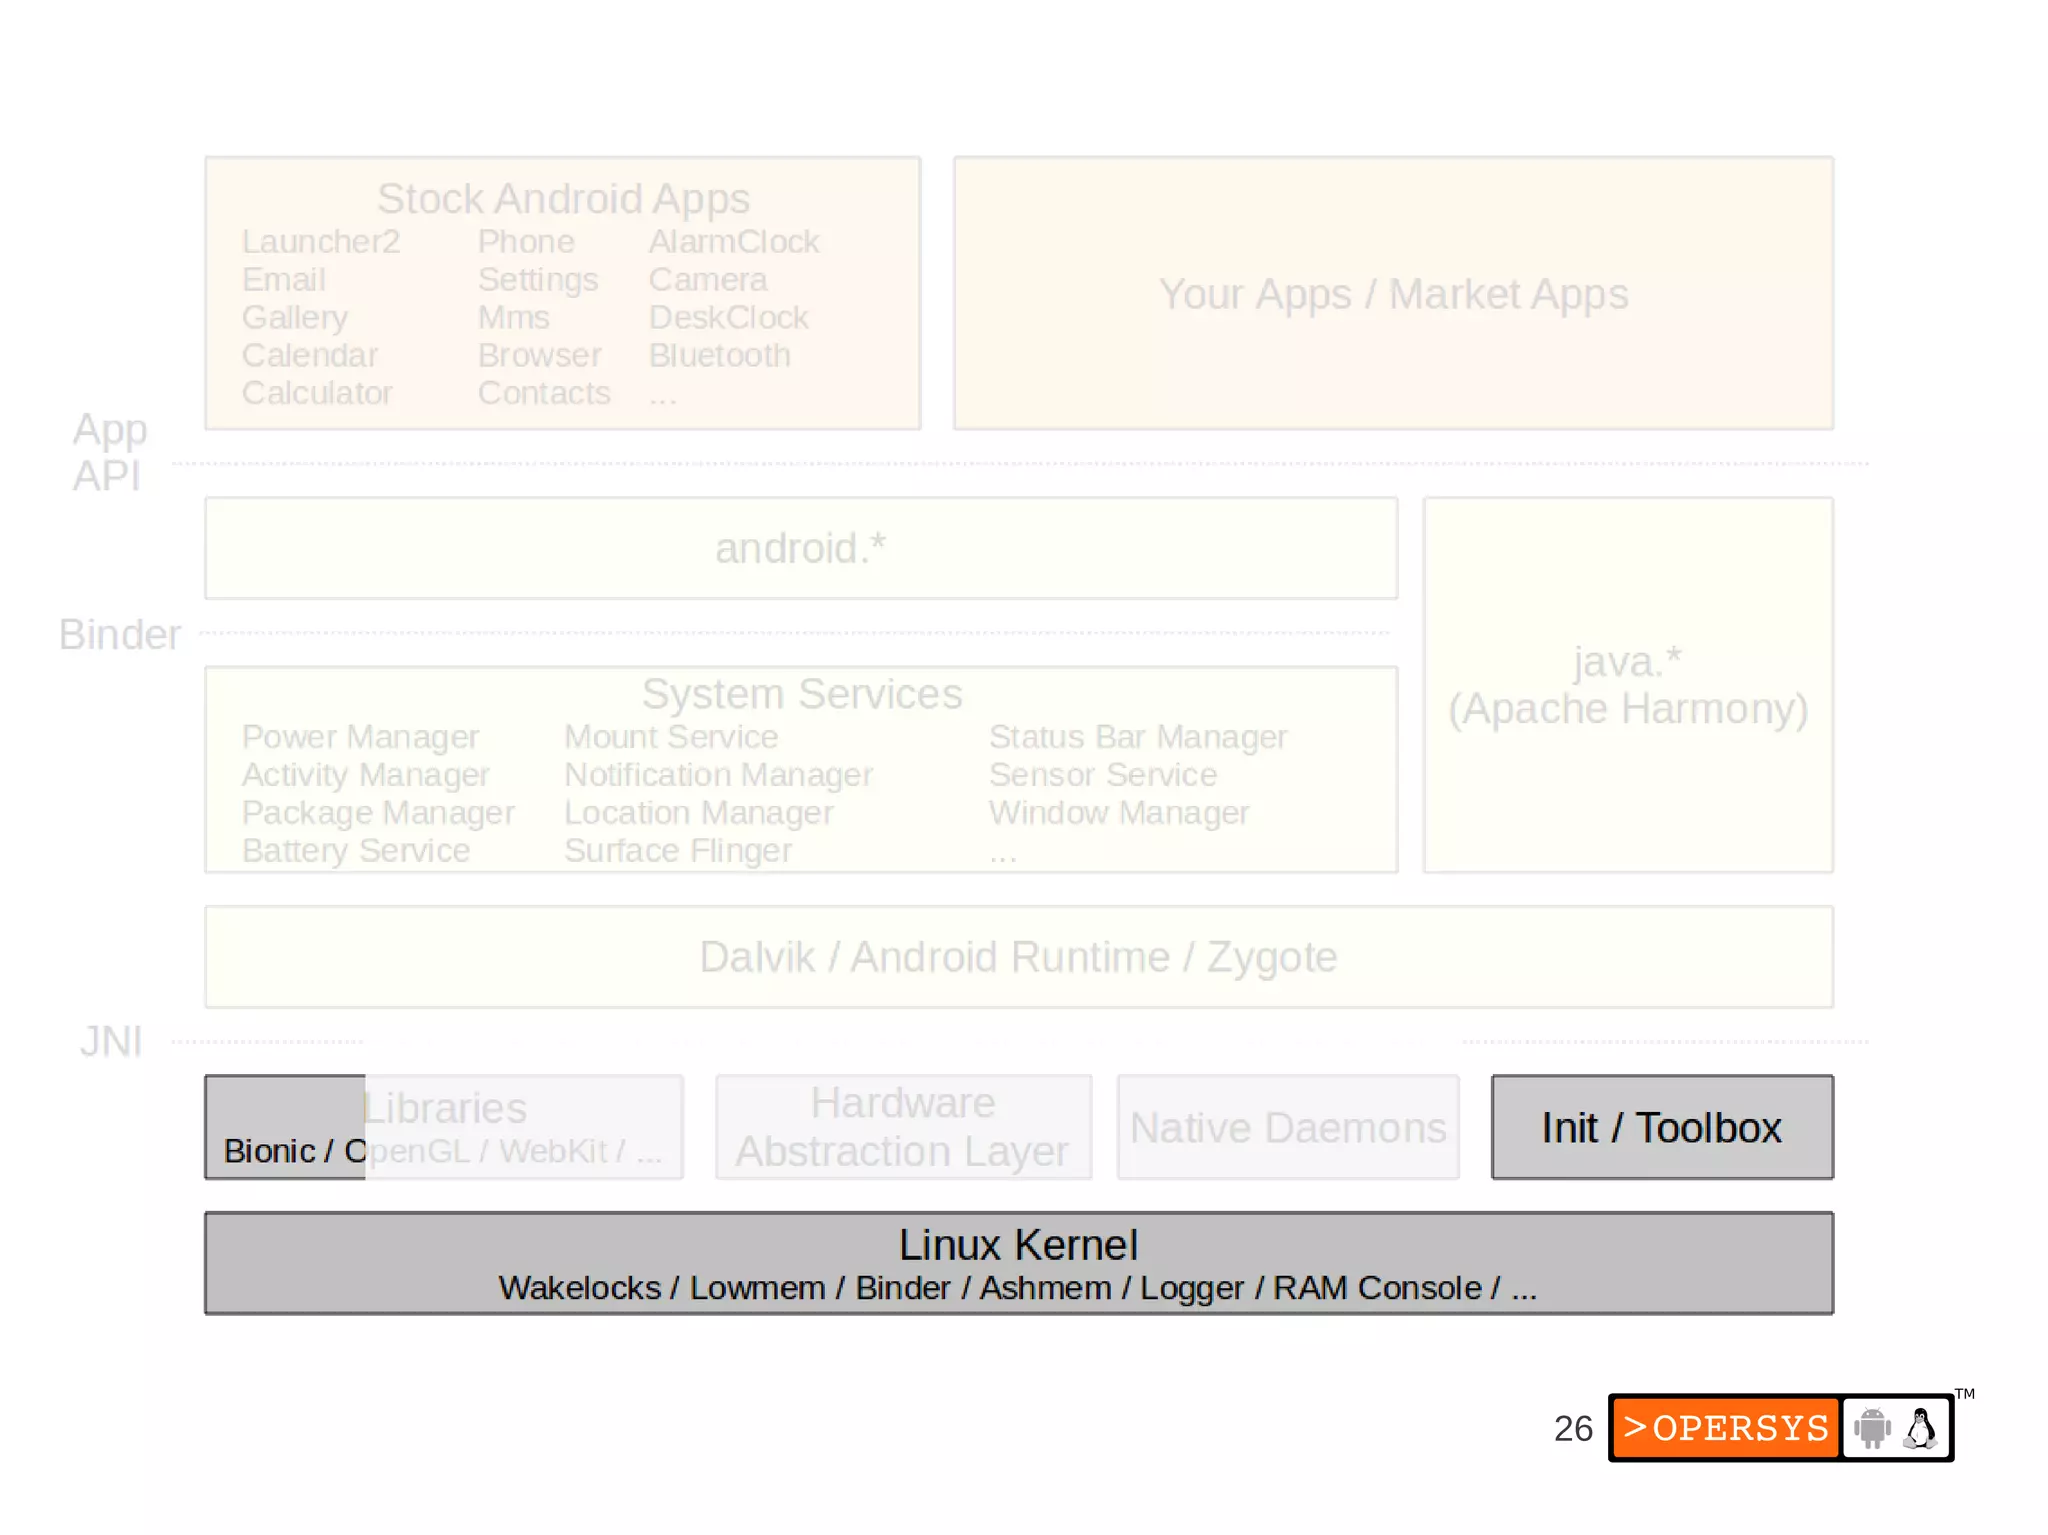Click Dalvik / Android Runtime / Zygote bar
This screenshot has height=1535, width=2048.
point(1018,957)
